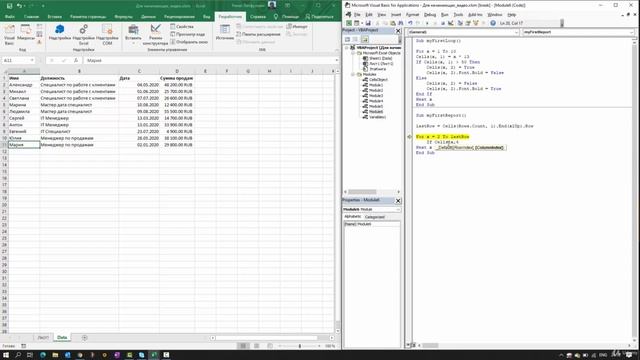This screenshot has width=640, height=360.
Task: Save the workbook from Excel title bar
Action: pyautogui.click(x=9, y=6)
